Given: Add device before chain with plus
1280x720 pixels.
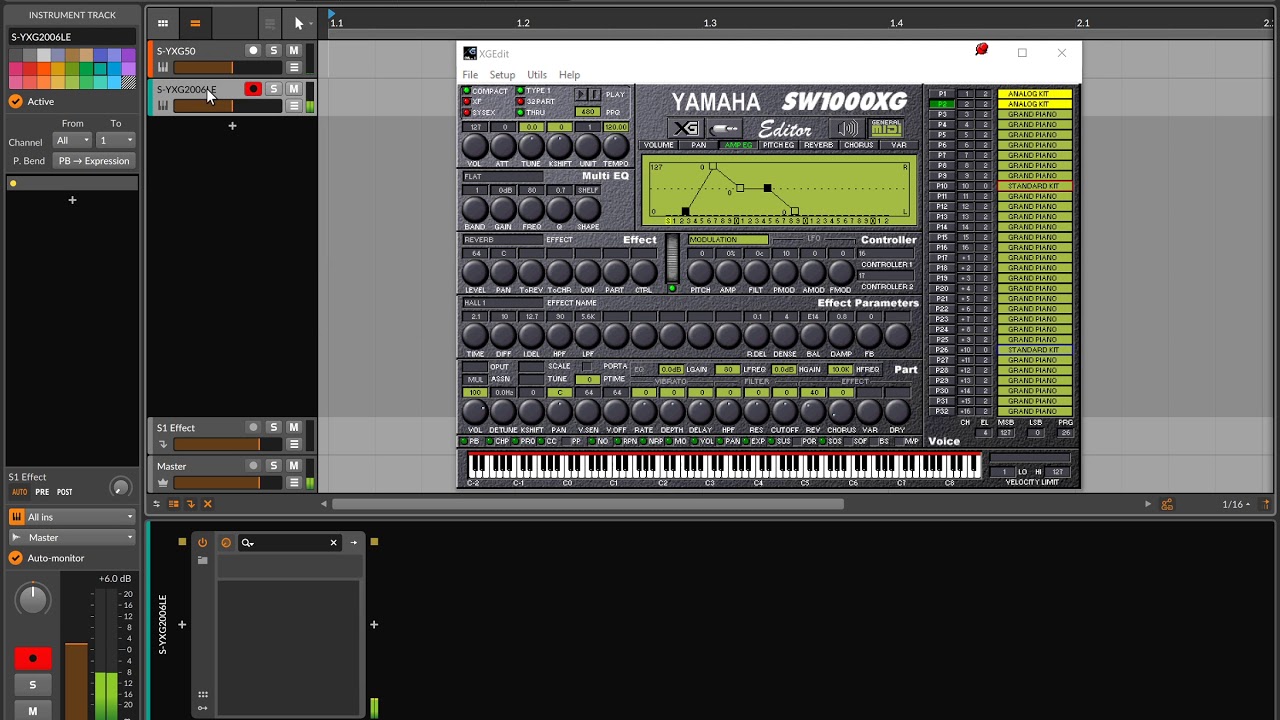Looking at the screenshot, I should coord(182,625).
